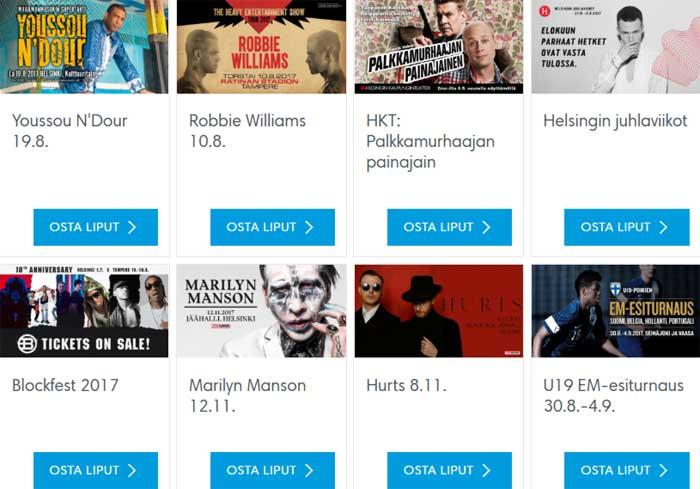Click Osta Liput under HKT Palkkamurhaajan painajainen
This screenshot has width=700, height=489.
point(450,227)
